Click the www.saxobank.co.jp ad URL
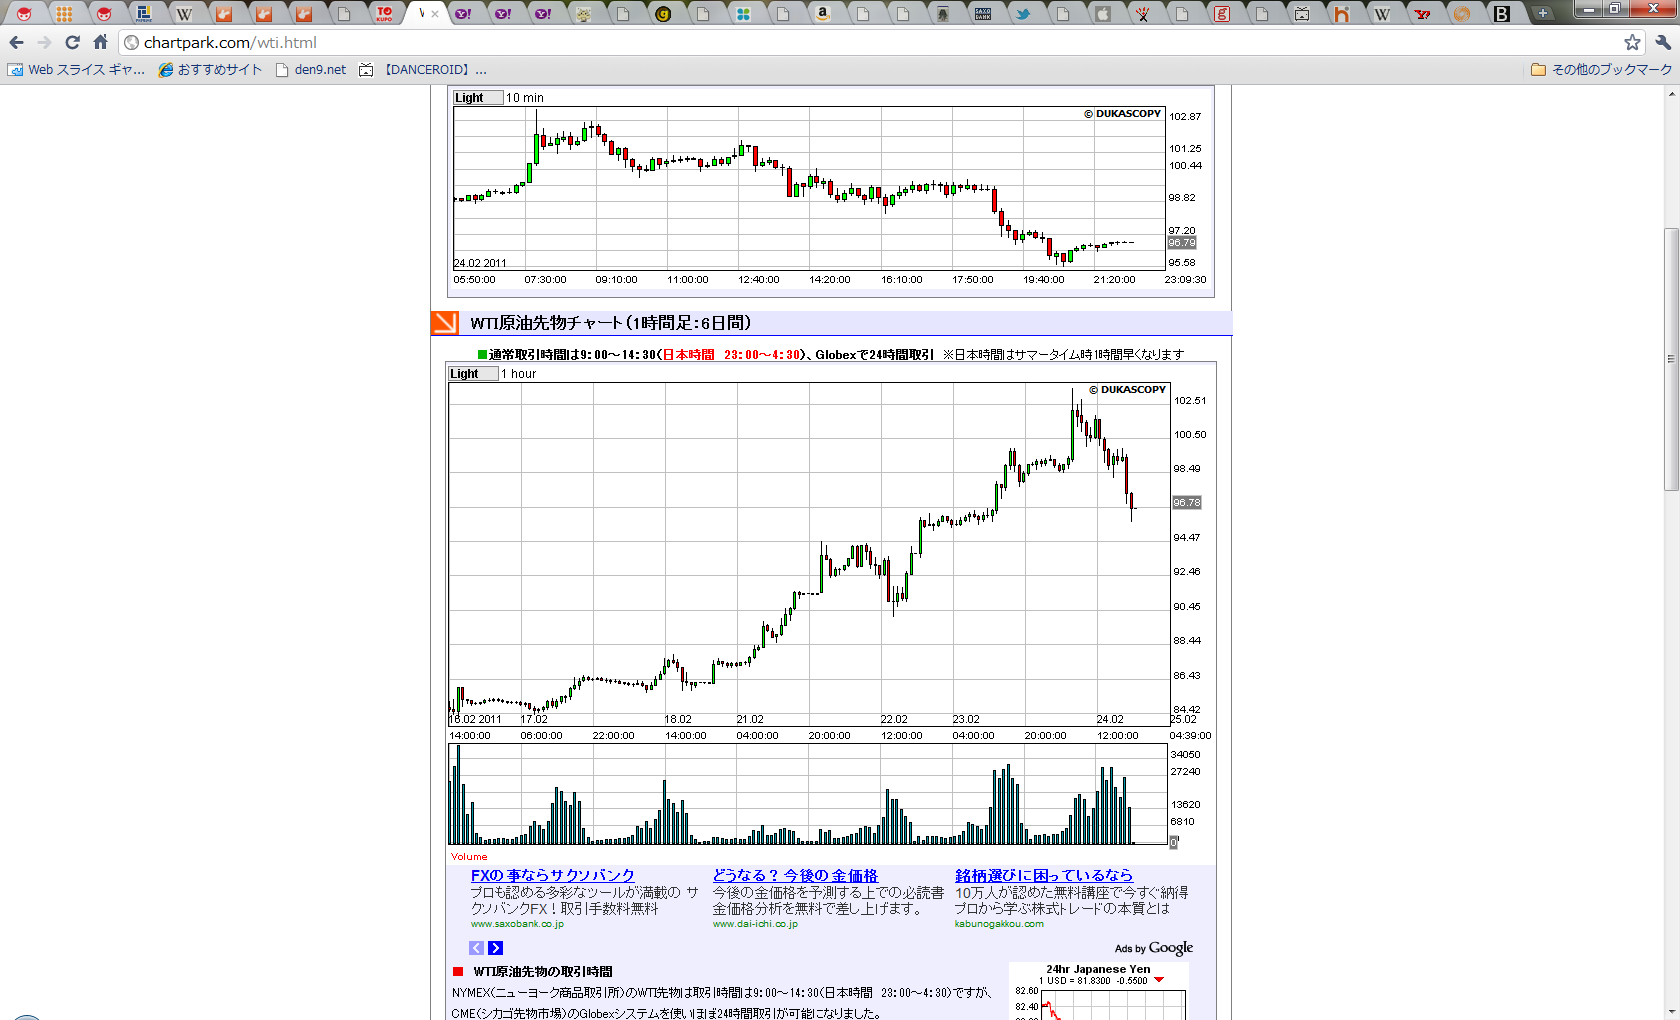The width and height of the screenshot is (1680, 1020). (517, 924)
